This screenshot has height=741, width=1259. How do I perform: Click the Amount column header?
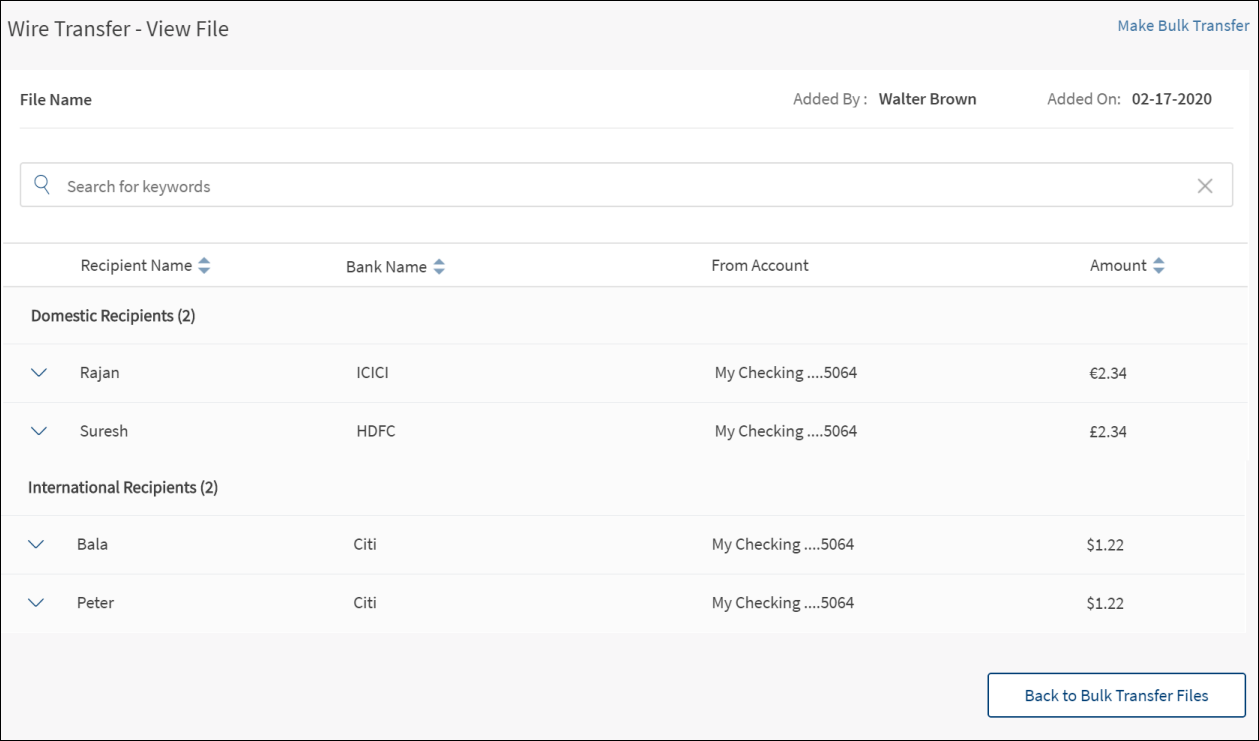1118,266
